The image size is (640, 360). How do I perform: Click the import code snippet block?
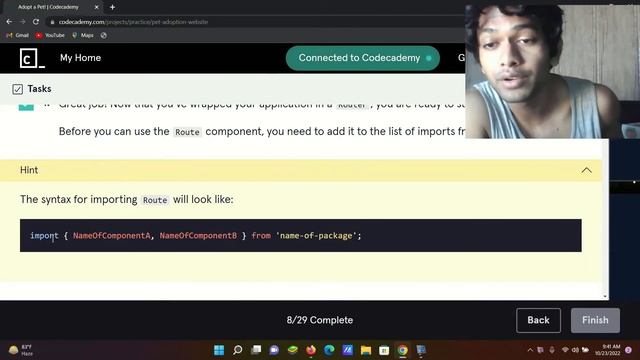pos(301,236)
